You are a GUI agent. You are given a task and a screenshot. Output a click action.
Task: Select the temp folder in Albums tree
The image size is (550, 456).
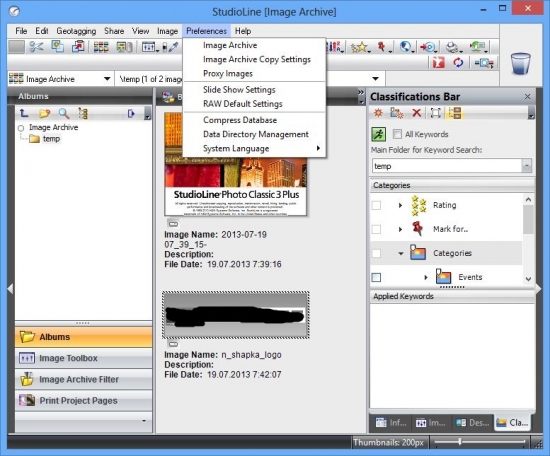[x=51, y=139]
